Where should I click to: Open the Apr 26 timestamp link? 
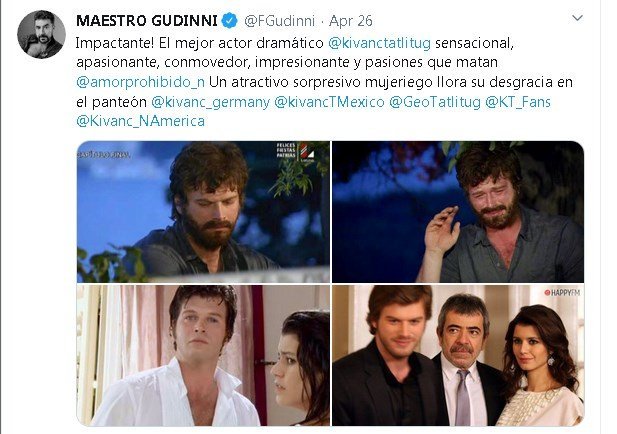click(x=351, y=21)
